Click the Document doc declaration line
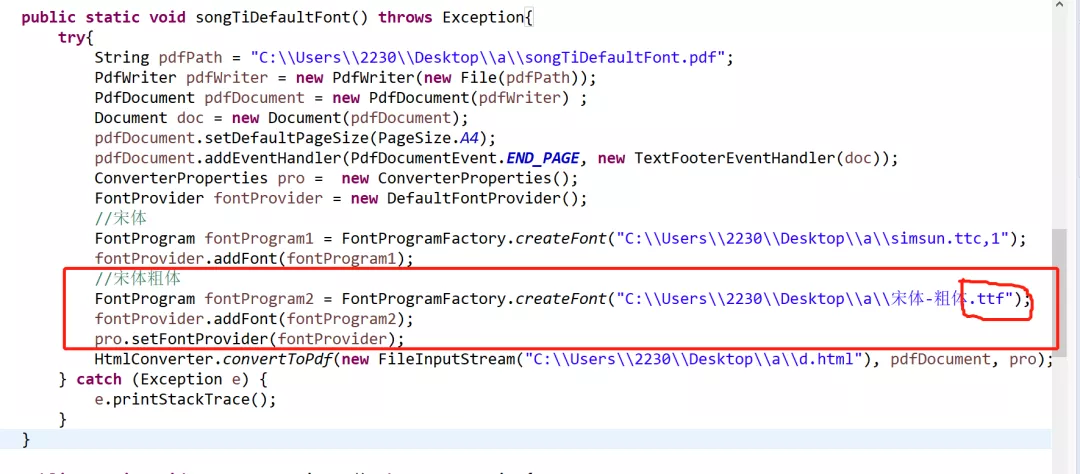 [x=282, y=118]
